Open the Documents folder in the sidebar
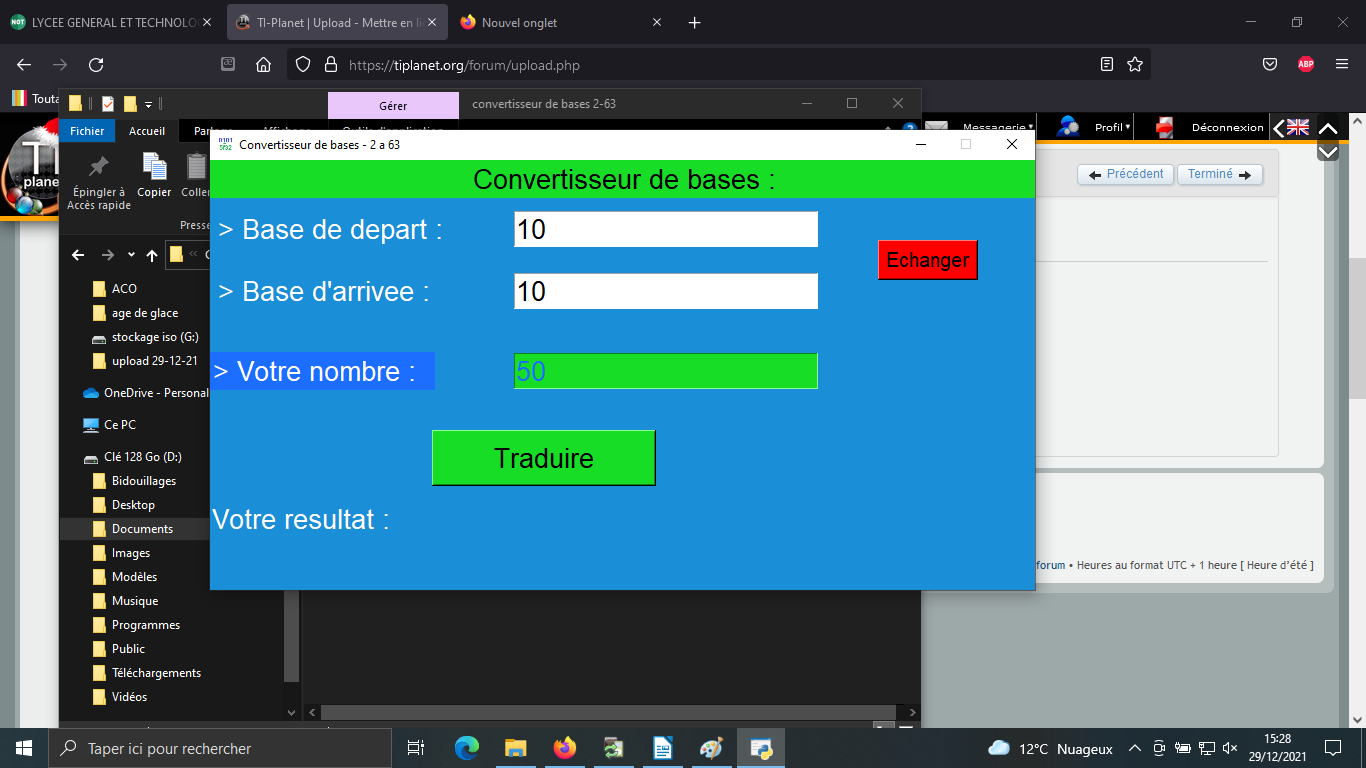Screen dimensions: 1366x768 142,529
